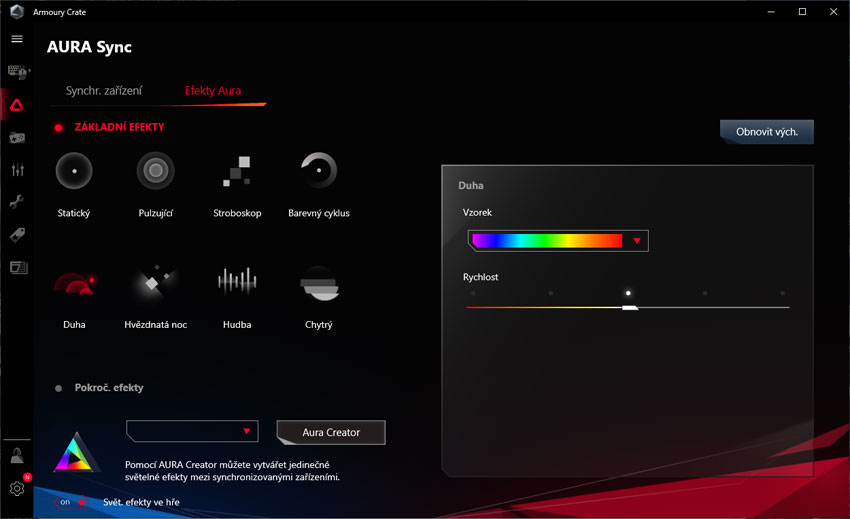The height and width of the screenshot is (519, 850).
Task: Open the game library controller sidebar icon
Action: tap(17, 138)
